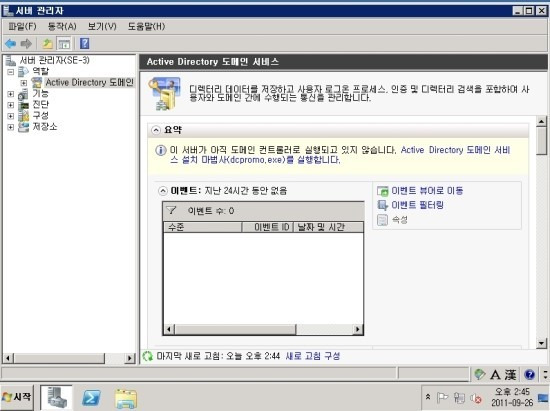Open the Help toolbar icon
This screenshot has height=411, width=550.
[85, 43]
